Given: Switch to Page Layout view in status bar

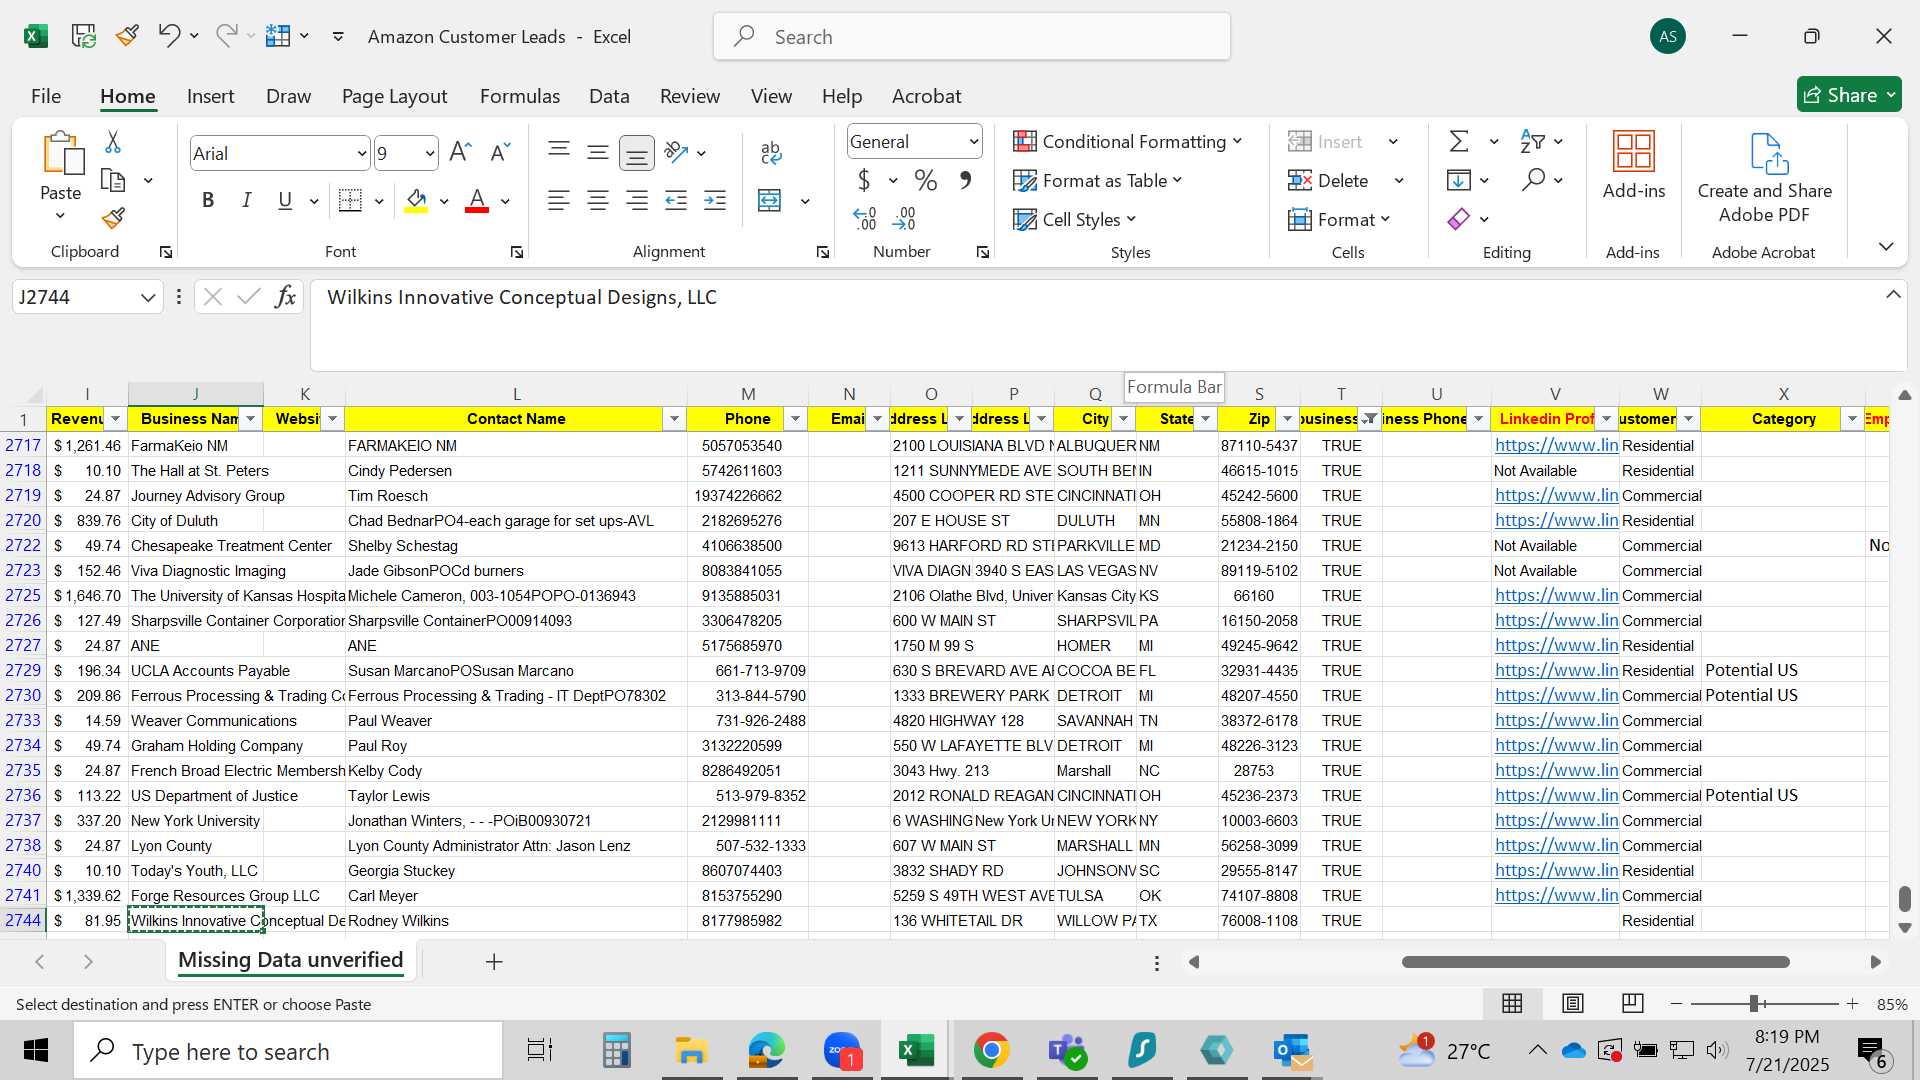Looking at the screenshot, I should (1573, 1003).
